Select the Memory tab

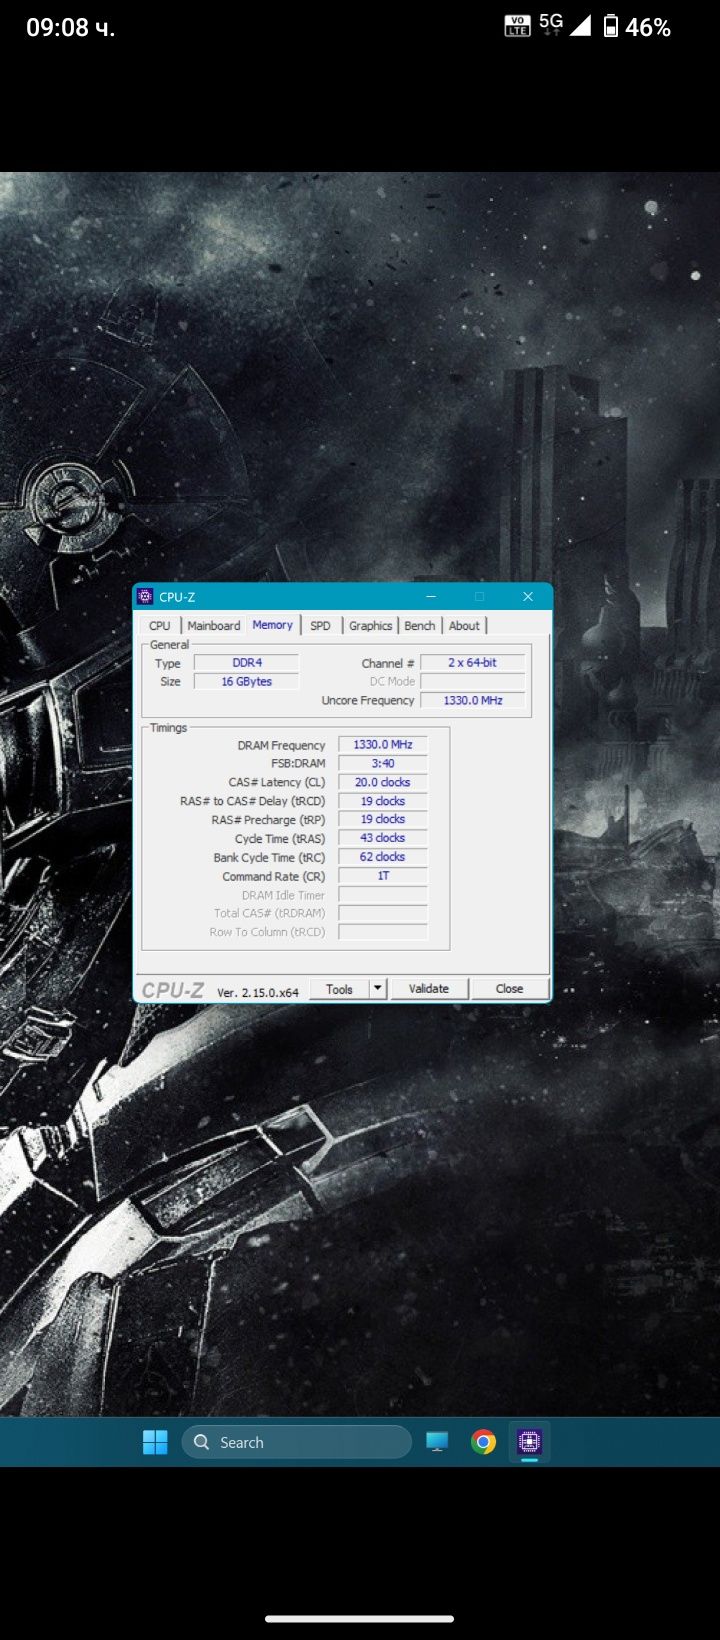tap(273, 625)
